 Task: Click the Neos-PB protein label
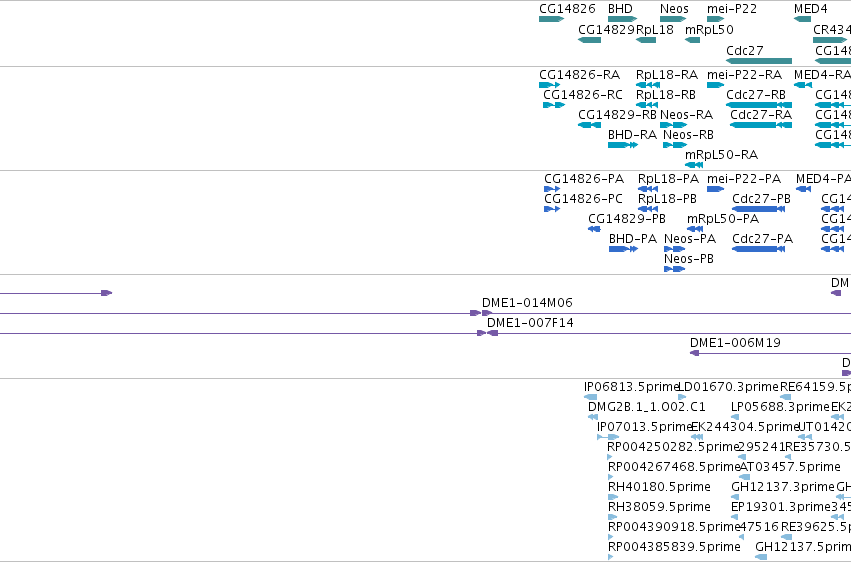coord(689,259)
